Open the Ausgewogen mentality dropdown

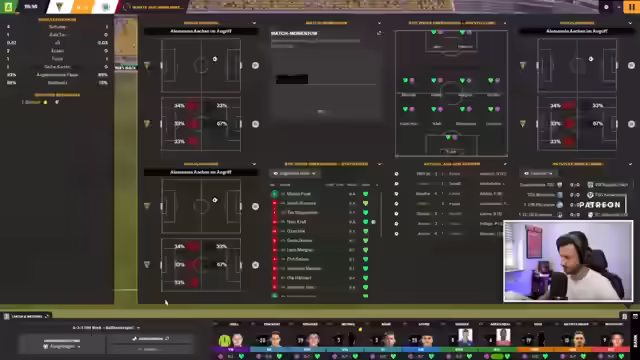pos(62,347)
